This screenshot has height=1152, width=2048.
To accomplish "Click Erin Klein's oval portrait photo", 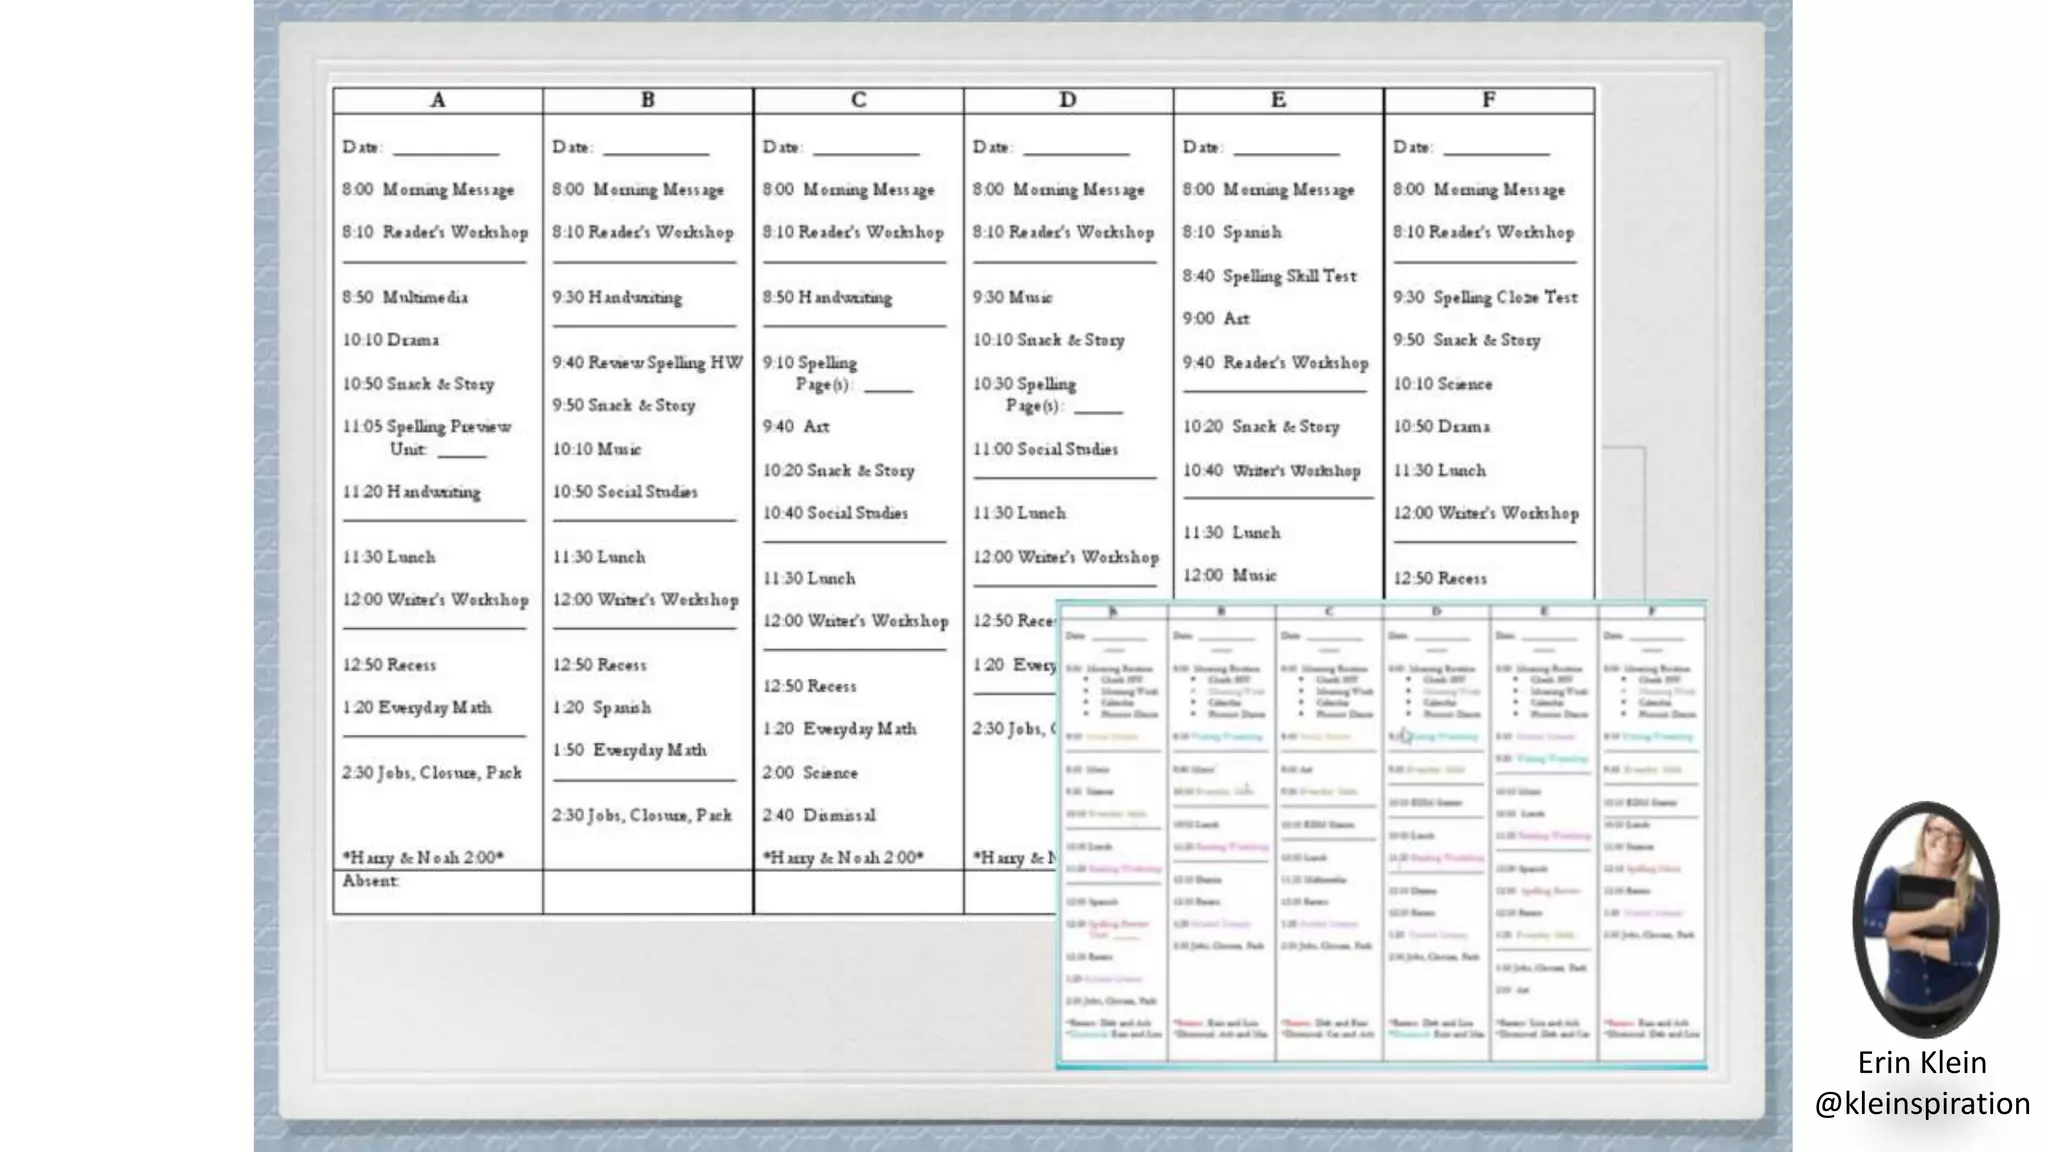I will pos(1925,918).
